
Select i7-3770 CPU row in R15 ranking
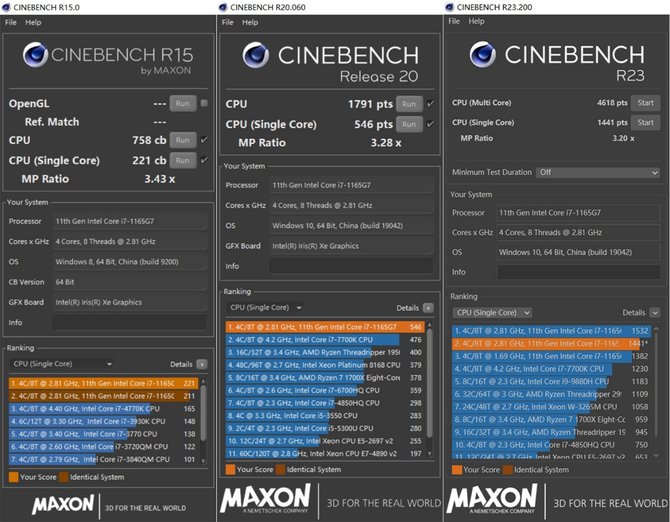click(103, 434)
